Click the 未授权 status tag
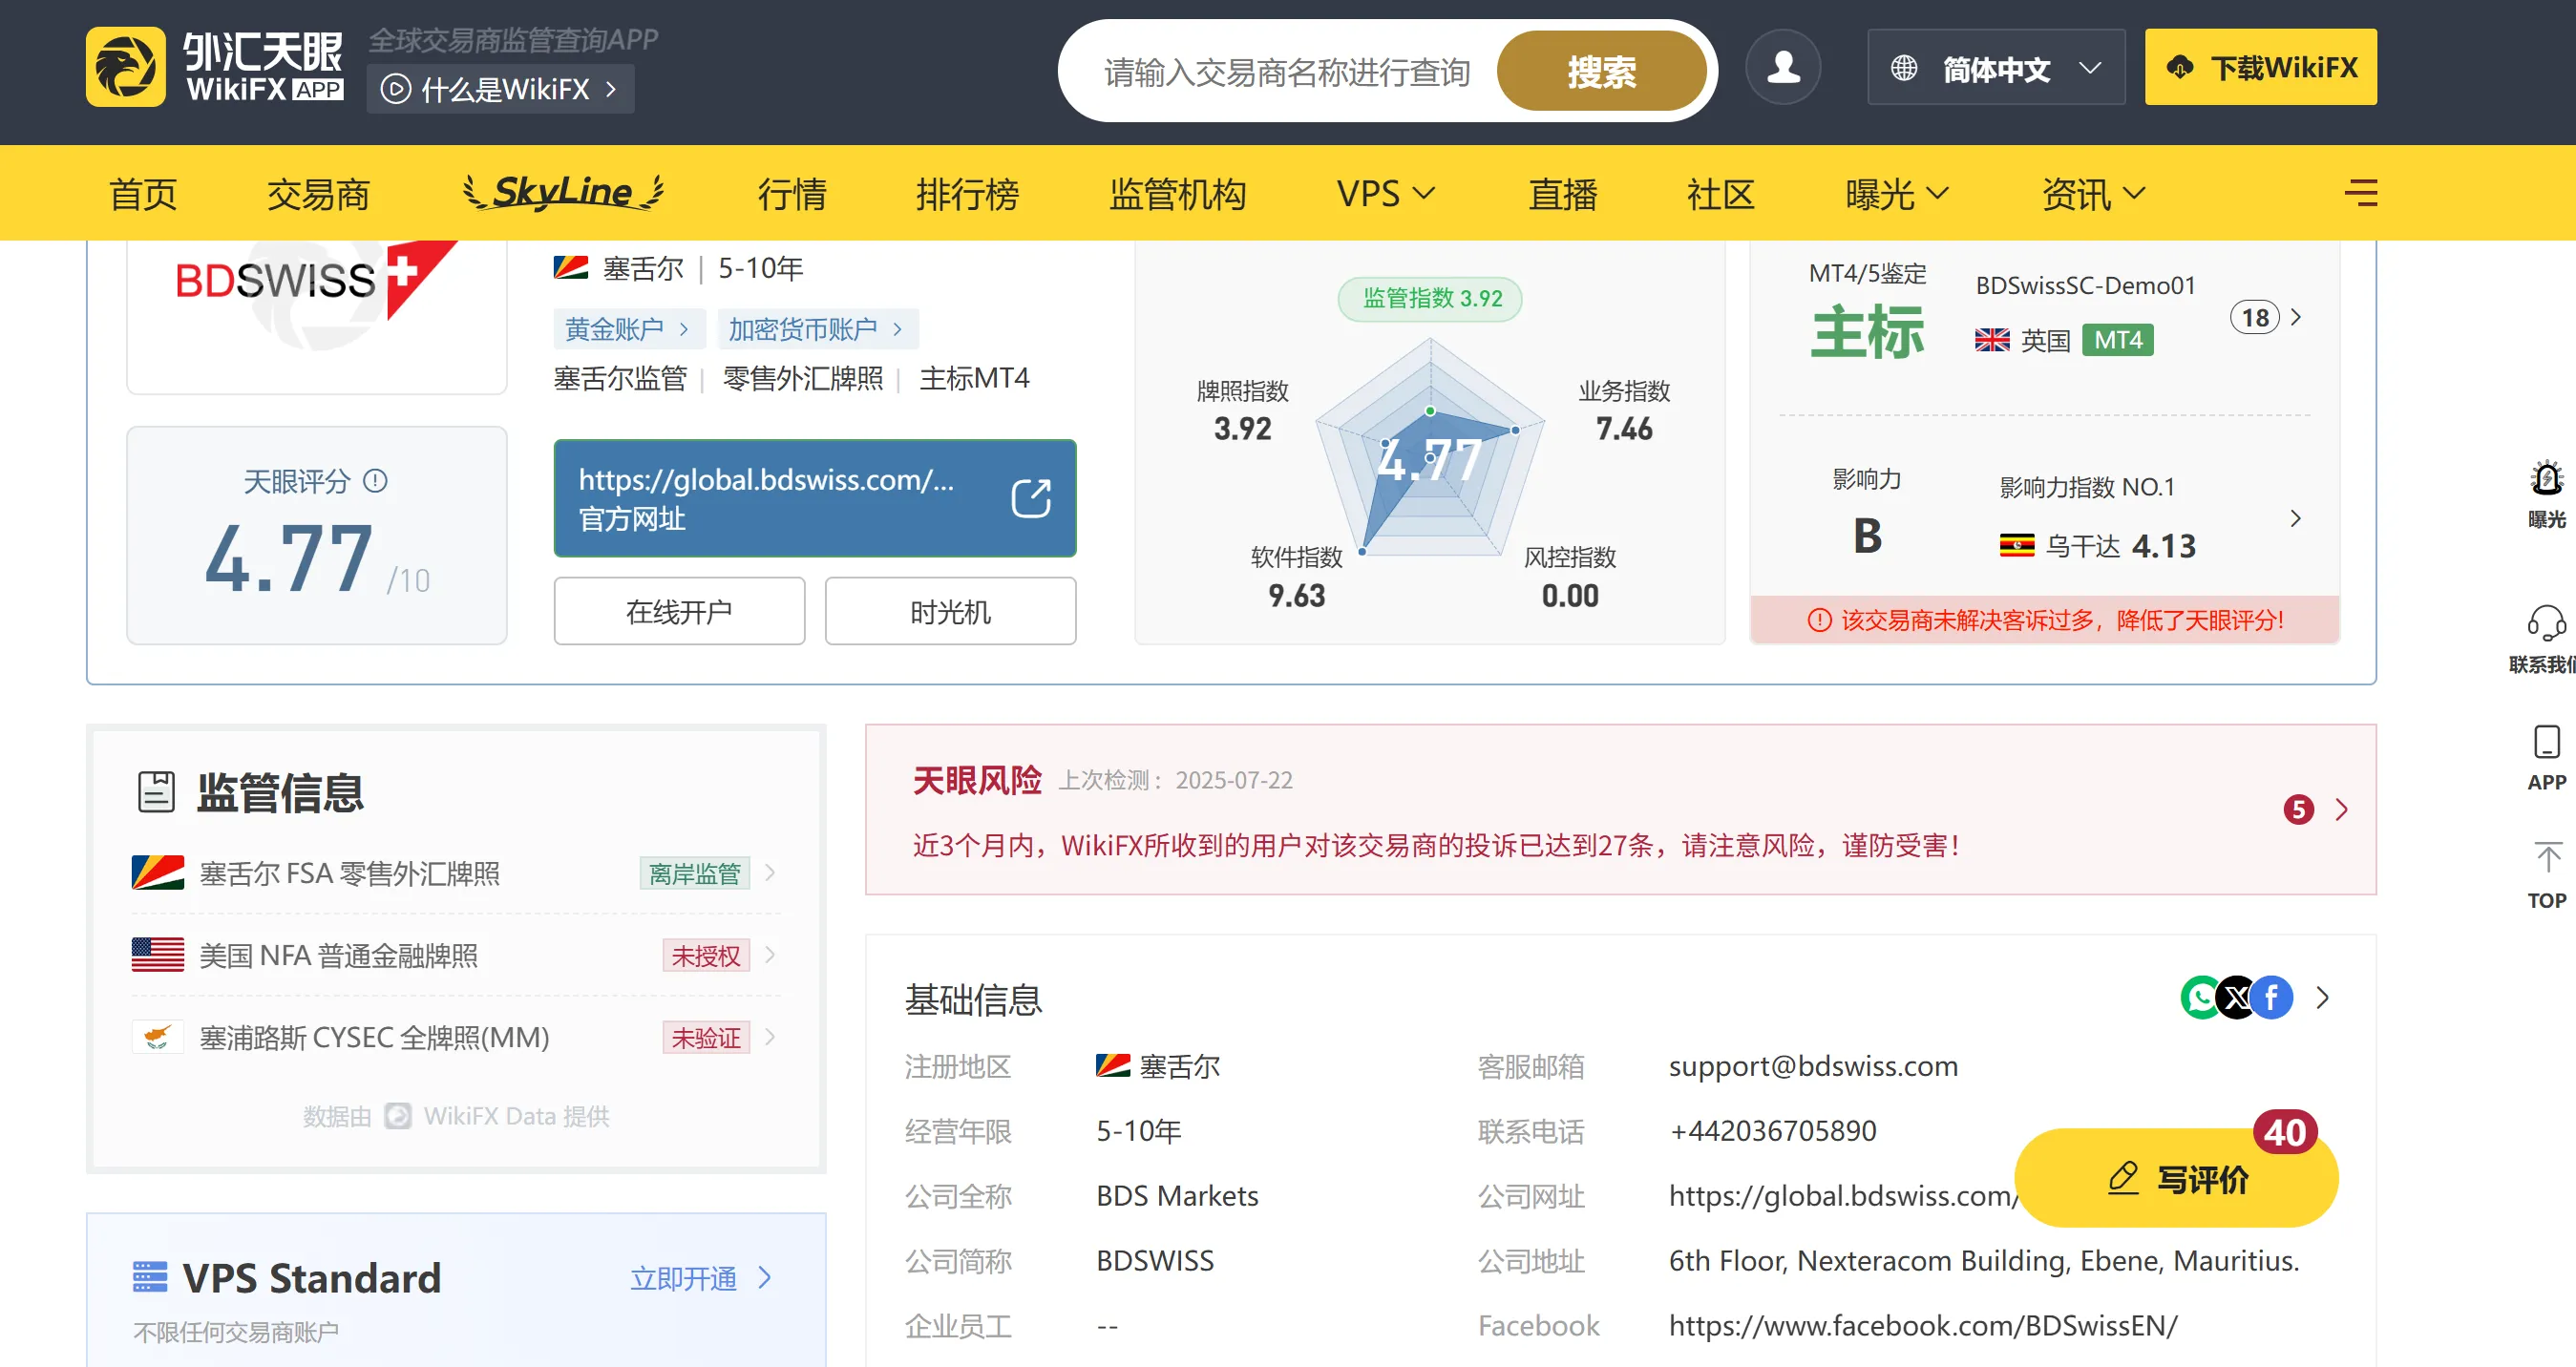This screenshot has width=2576, height=1367. (706, 955)
